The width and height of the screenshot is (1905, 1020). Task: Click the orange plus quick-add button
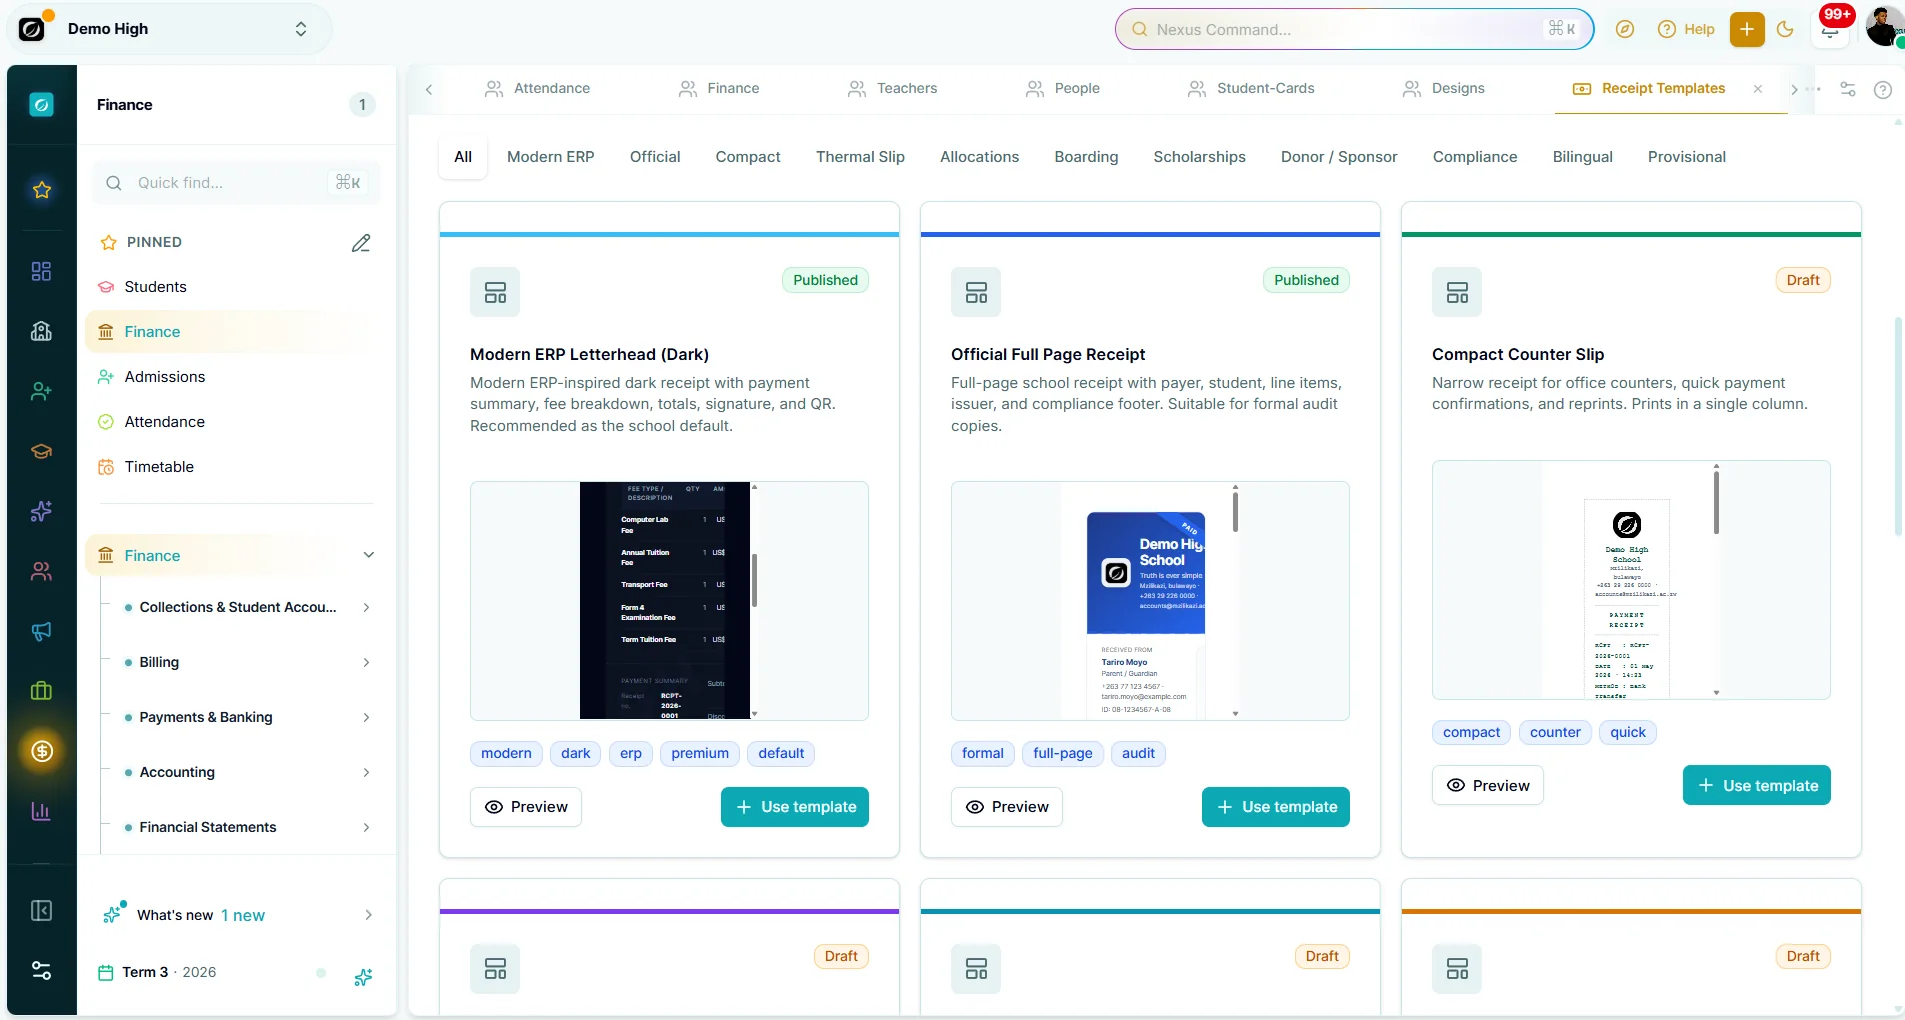[x=1747, y=29]
